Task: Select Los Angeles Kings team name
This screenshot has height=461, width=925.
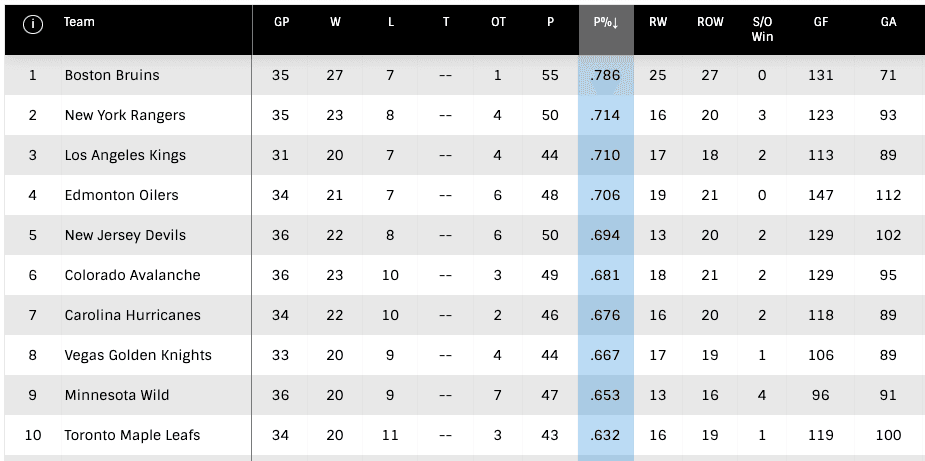Action: pos(125,155)
